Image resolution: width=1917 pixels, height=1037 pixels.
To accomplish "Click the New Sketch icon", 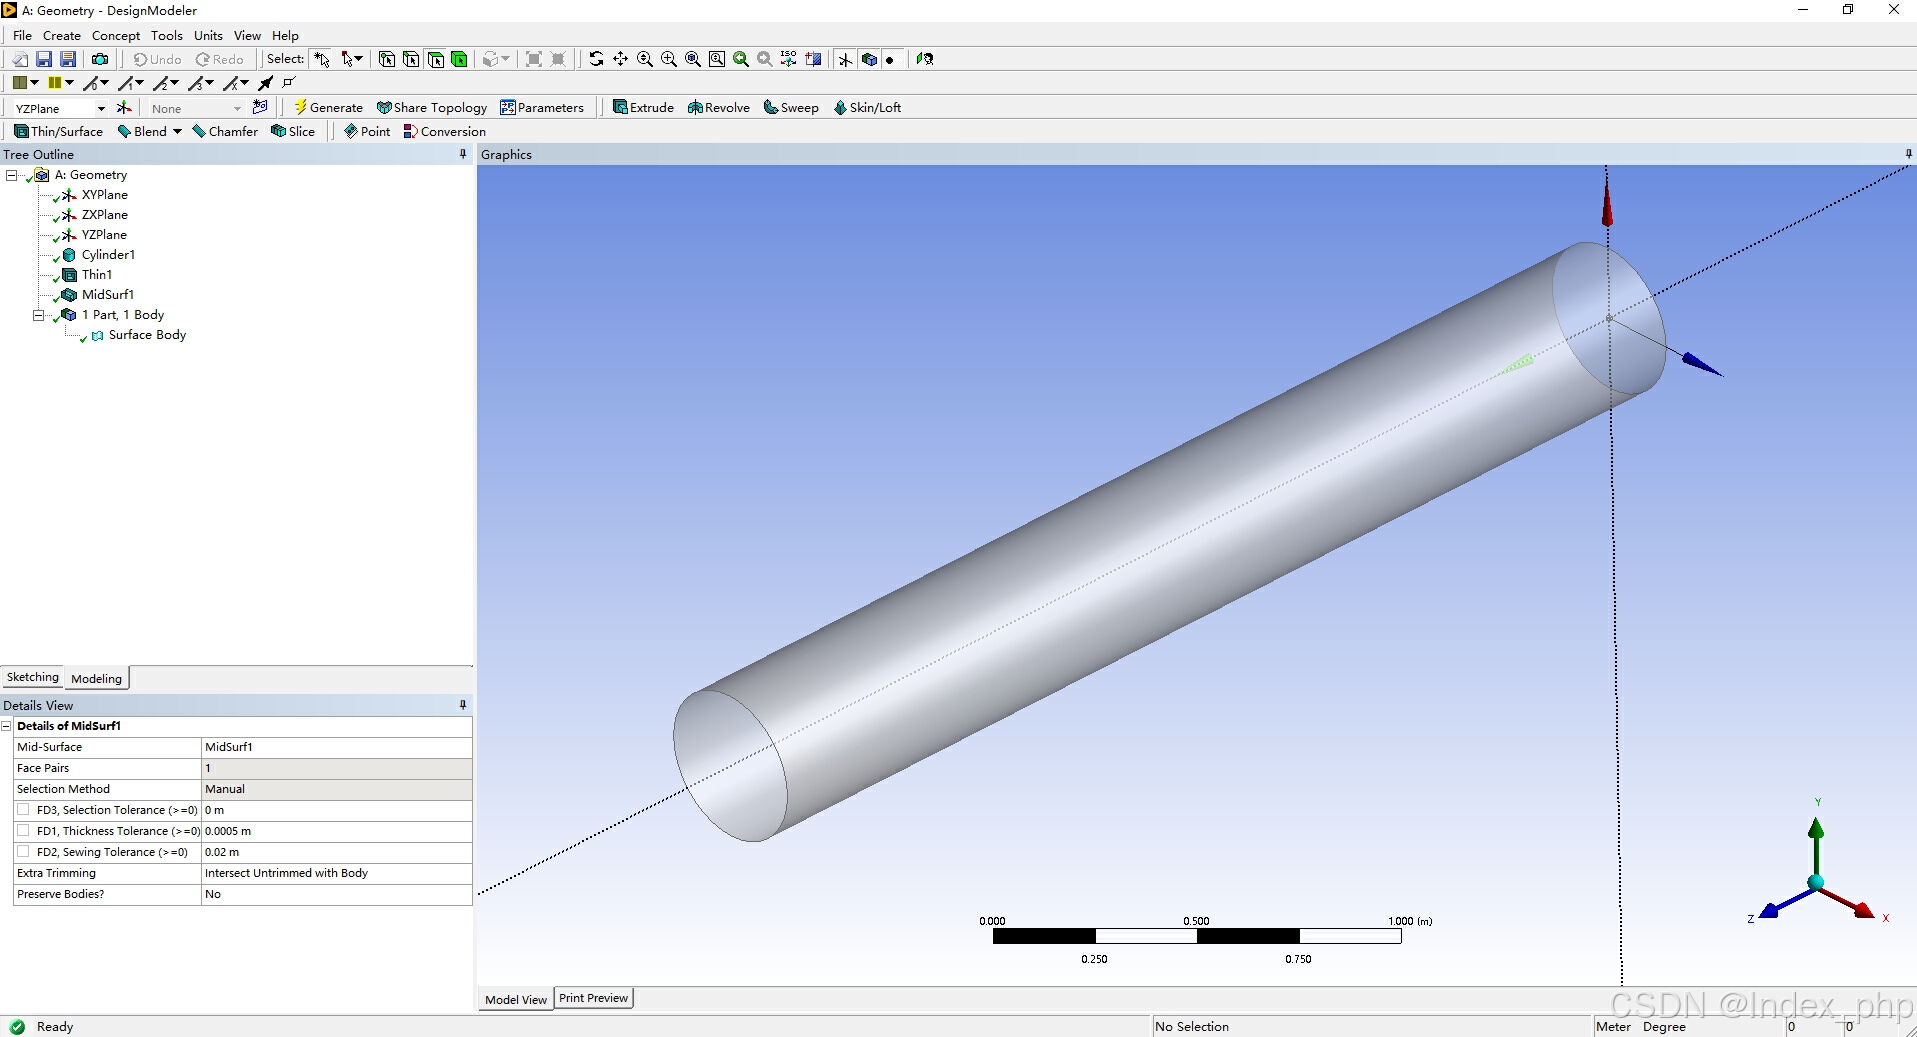I will coord(261,107).
